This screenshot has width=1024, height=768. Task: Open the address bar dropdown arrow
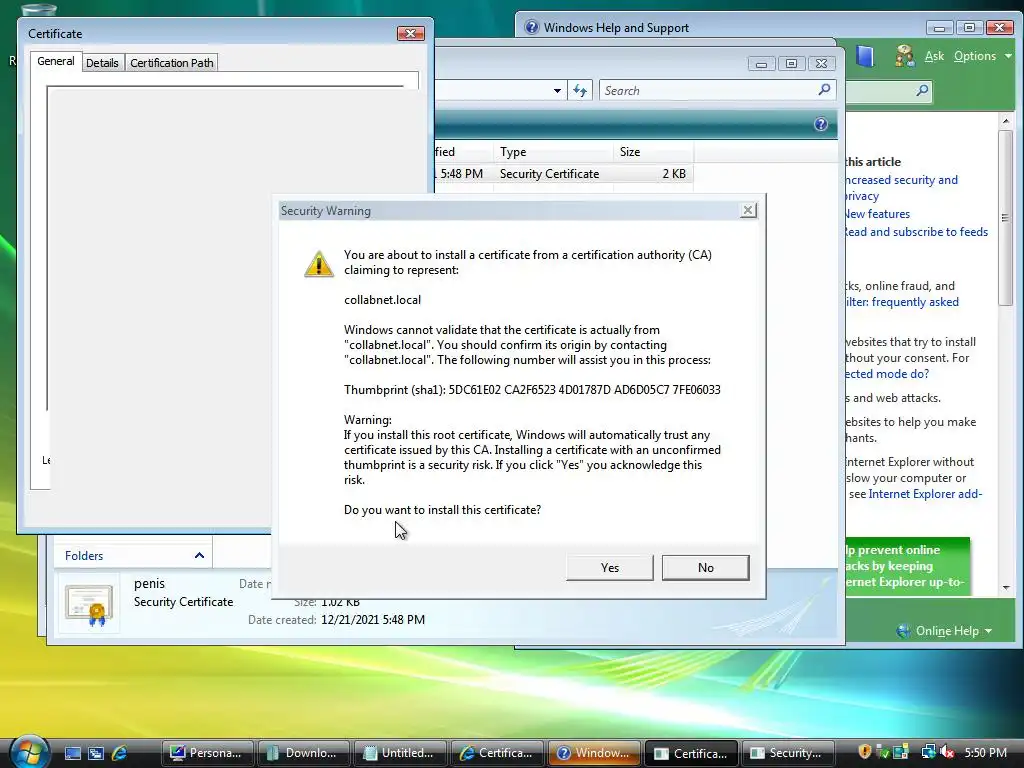[557, 91]
